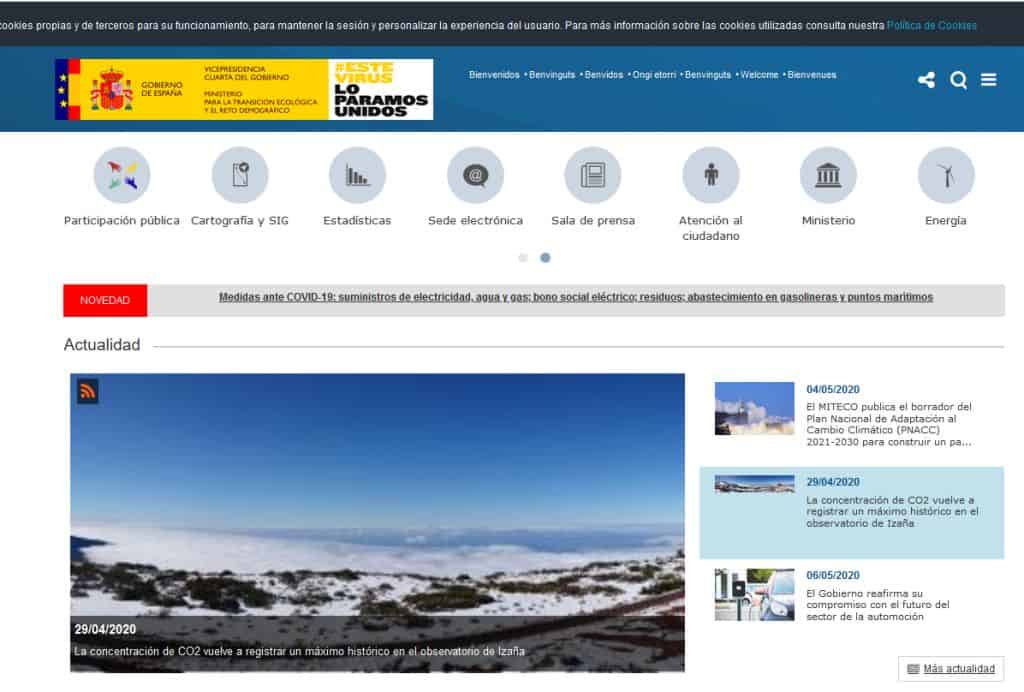Viewport: 1024px width, 692px height.
Task: Switch to first carousel page dot
Action: [x=523, y=258]
